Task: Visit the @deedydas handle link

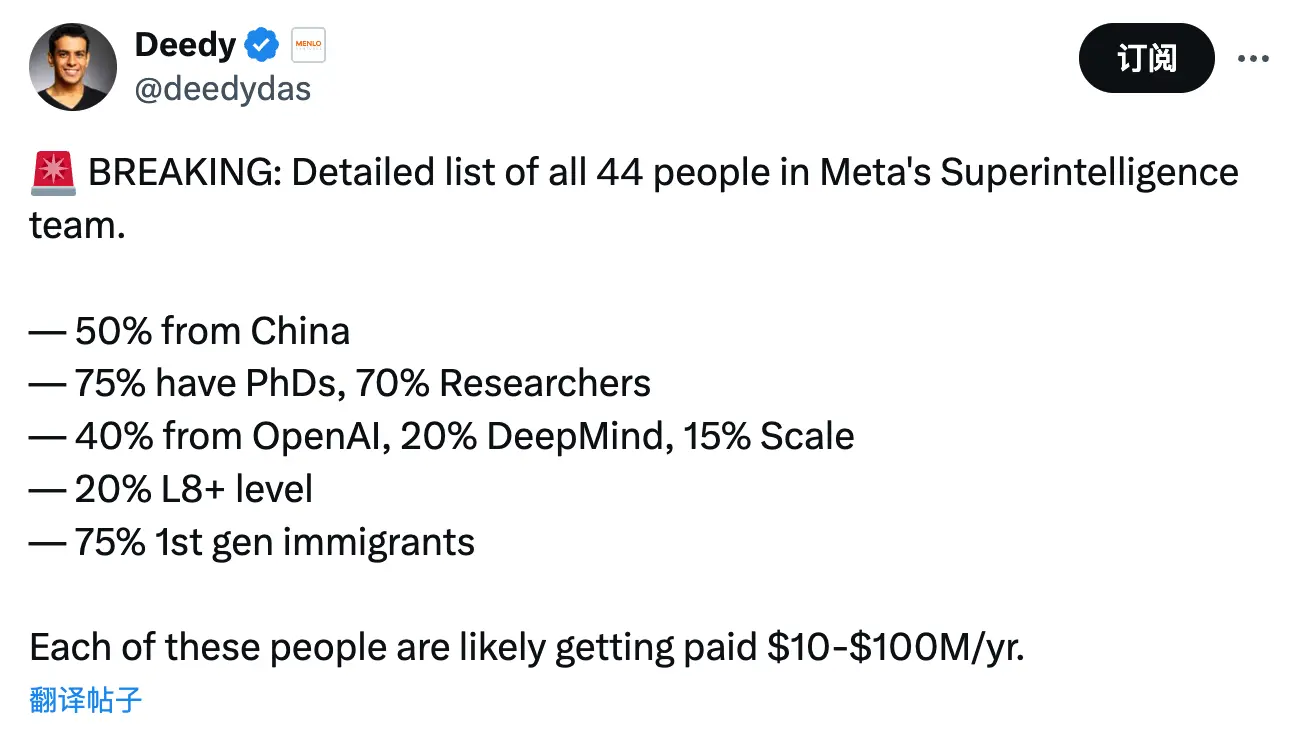Action: point(222,89)
